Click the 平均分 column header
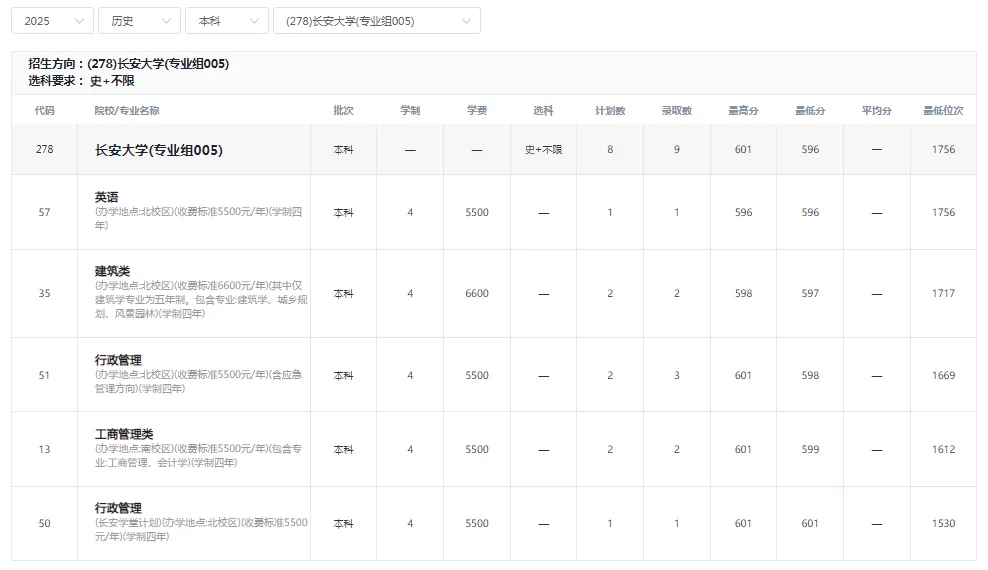988x570 pixels. click(x=876, y=110)
